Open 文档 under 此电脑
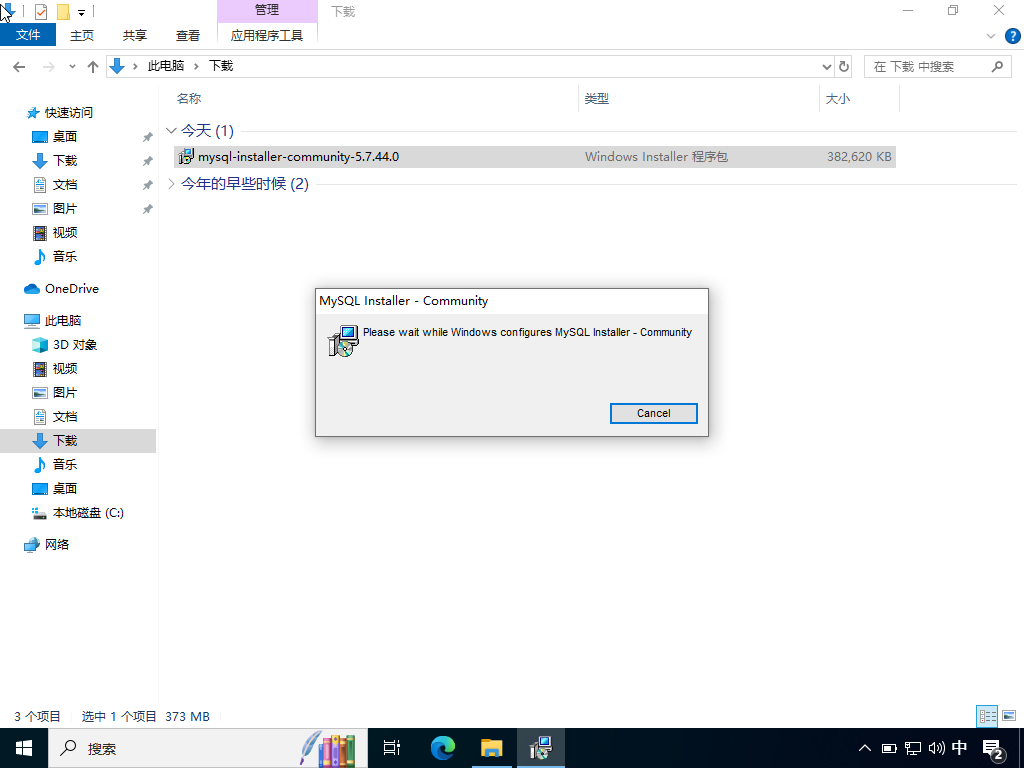 (65, 417)
